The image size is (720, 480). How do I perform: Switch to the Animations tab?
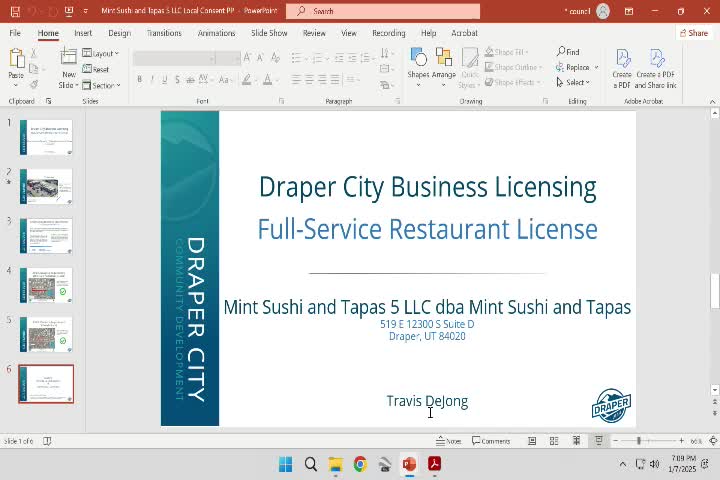(216, 33)
